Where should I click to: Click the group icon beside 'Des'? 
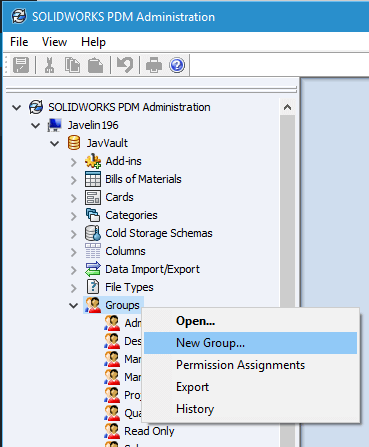coord(112,341)
